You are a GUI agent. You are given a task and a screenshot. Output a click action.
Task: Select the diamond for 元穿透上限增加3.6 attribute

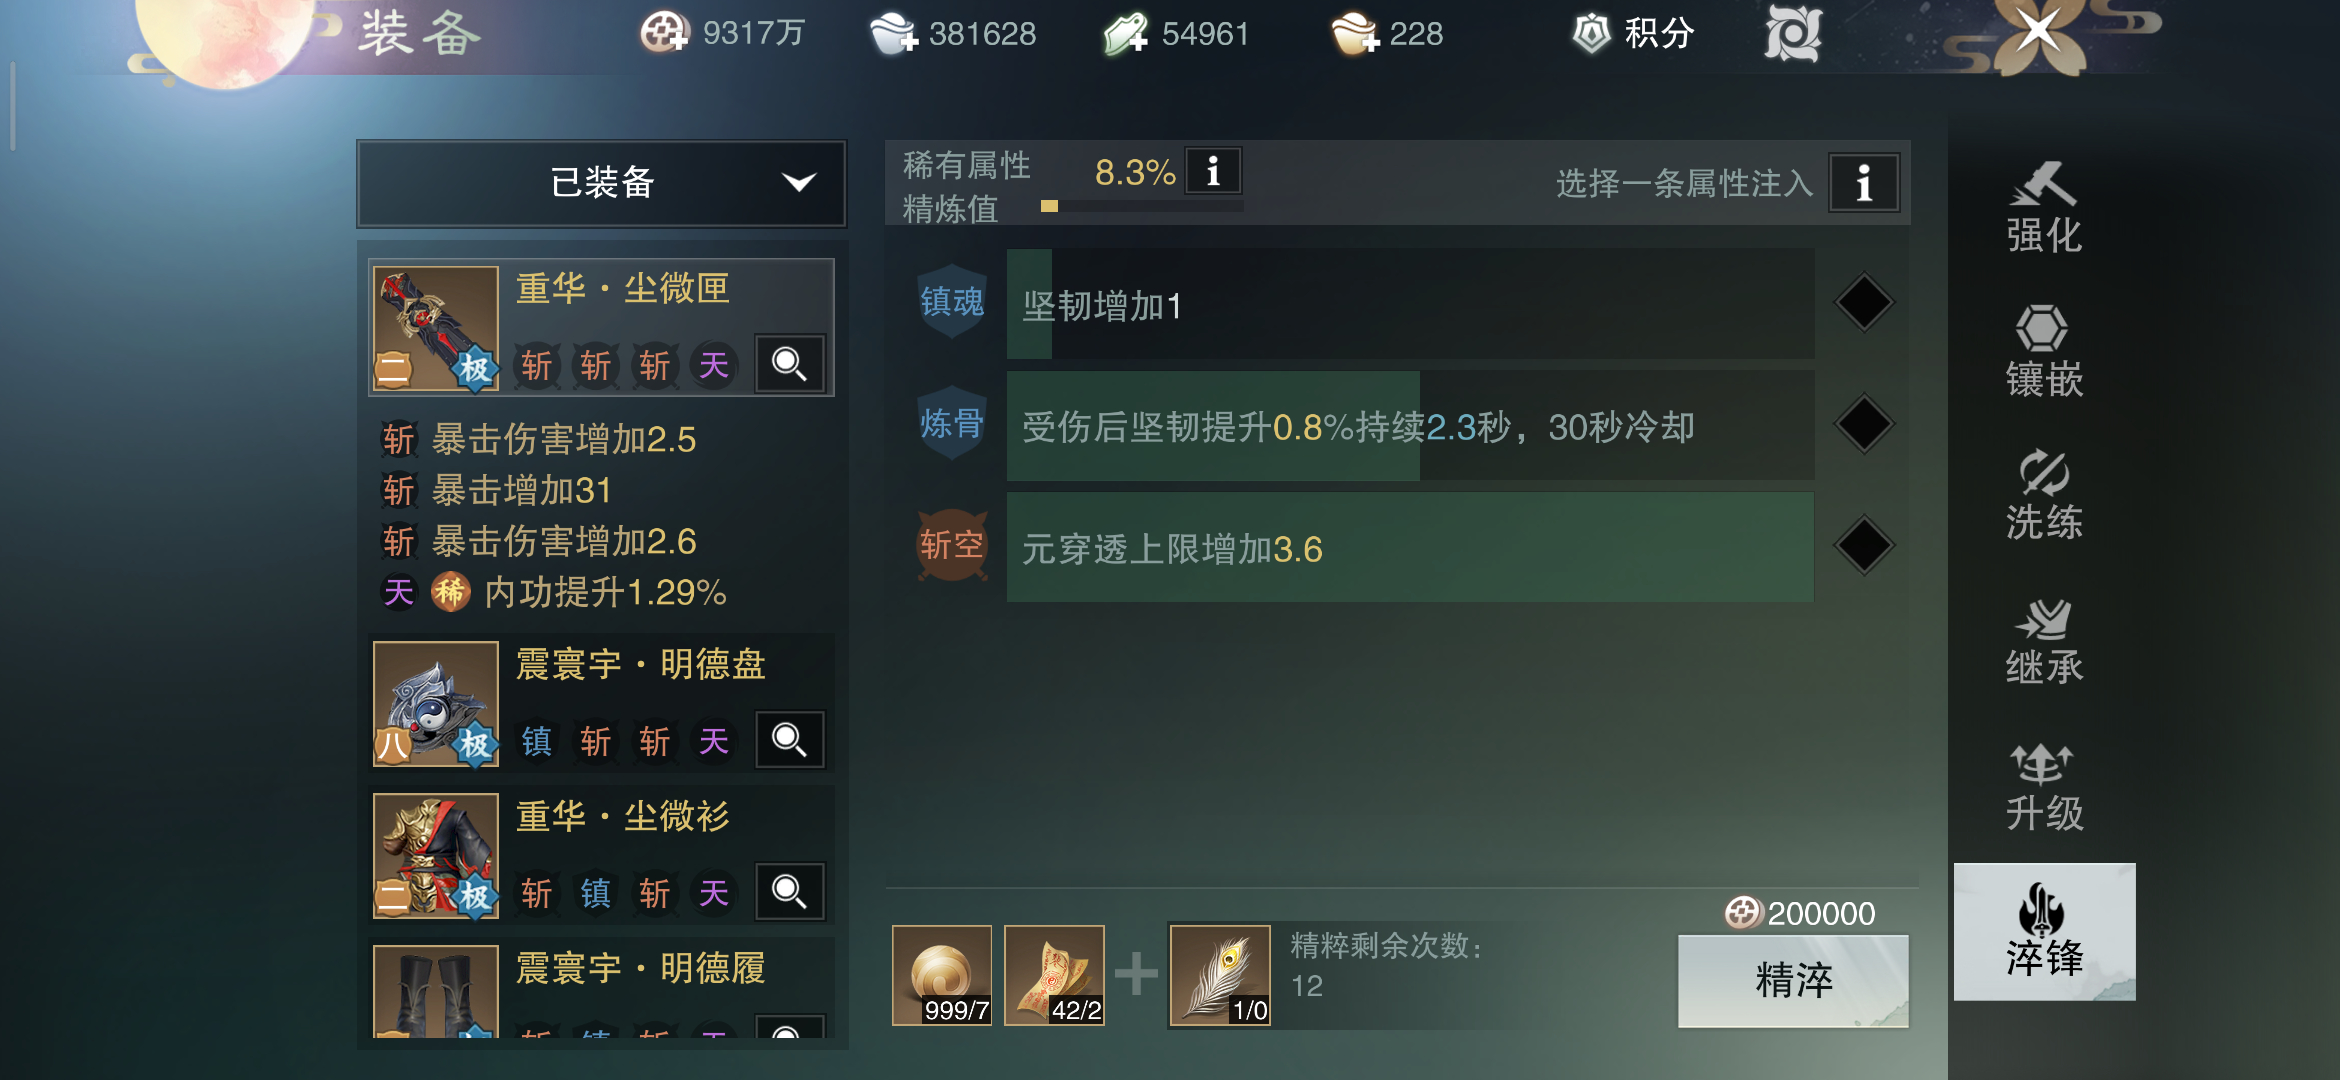1864,545
